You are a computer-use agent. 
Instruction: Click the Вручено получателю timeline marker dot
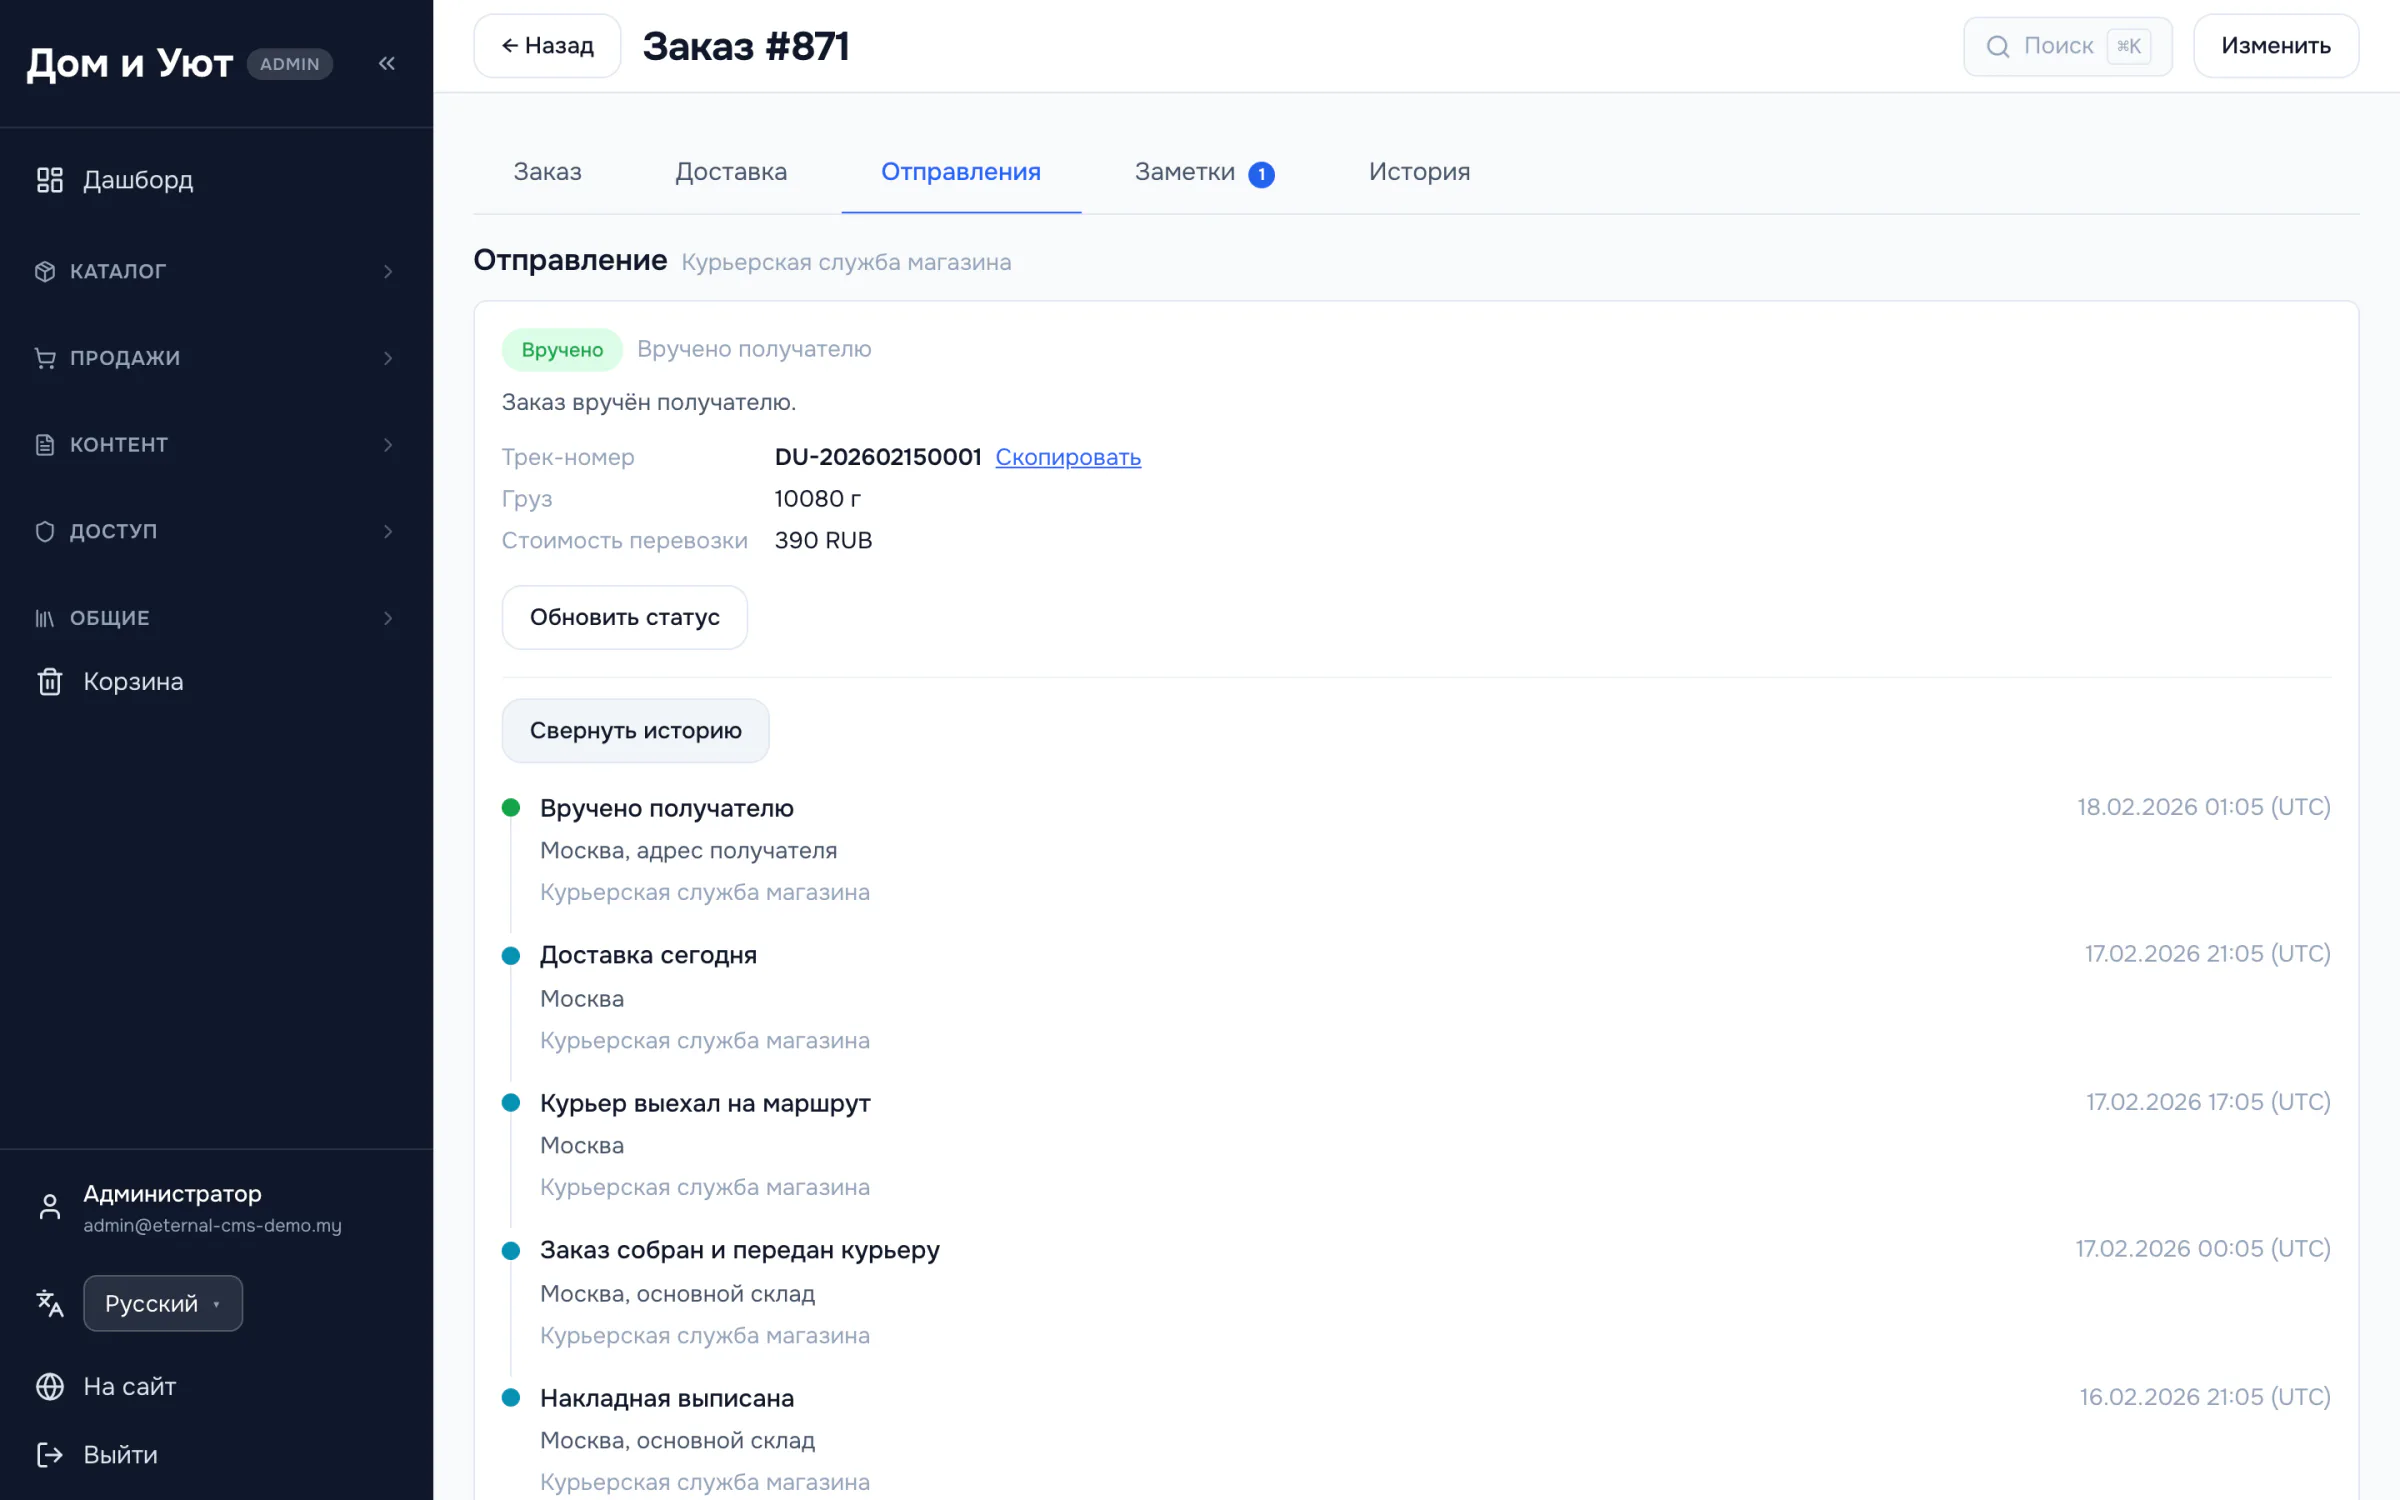(511, 808)
